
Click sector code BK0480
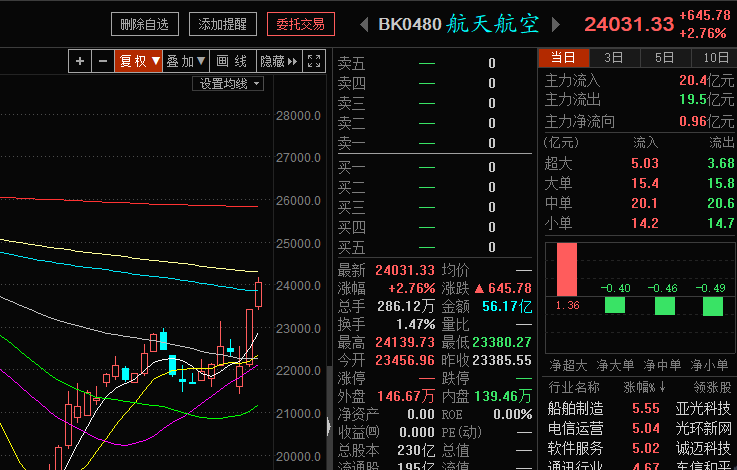pos(410,24)
